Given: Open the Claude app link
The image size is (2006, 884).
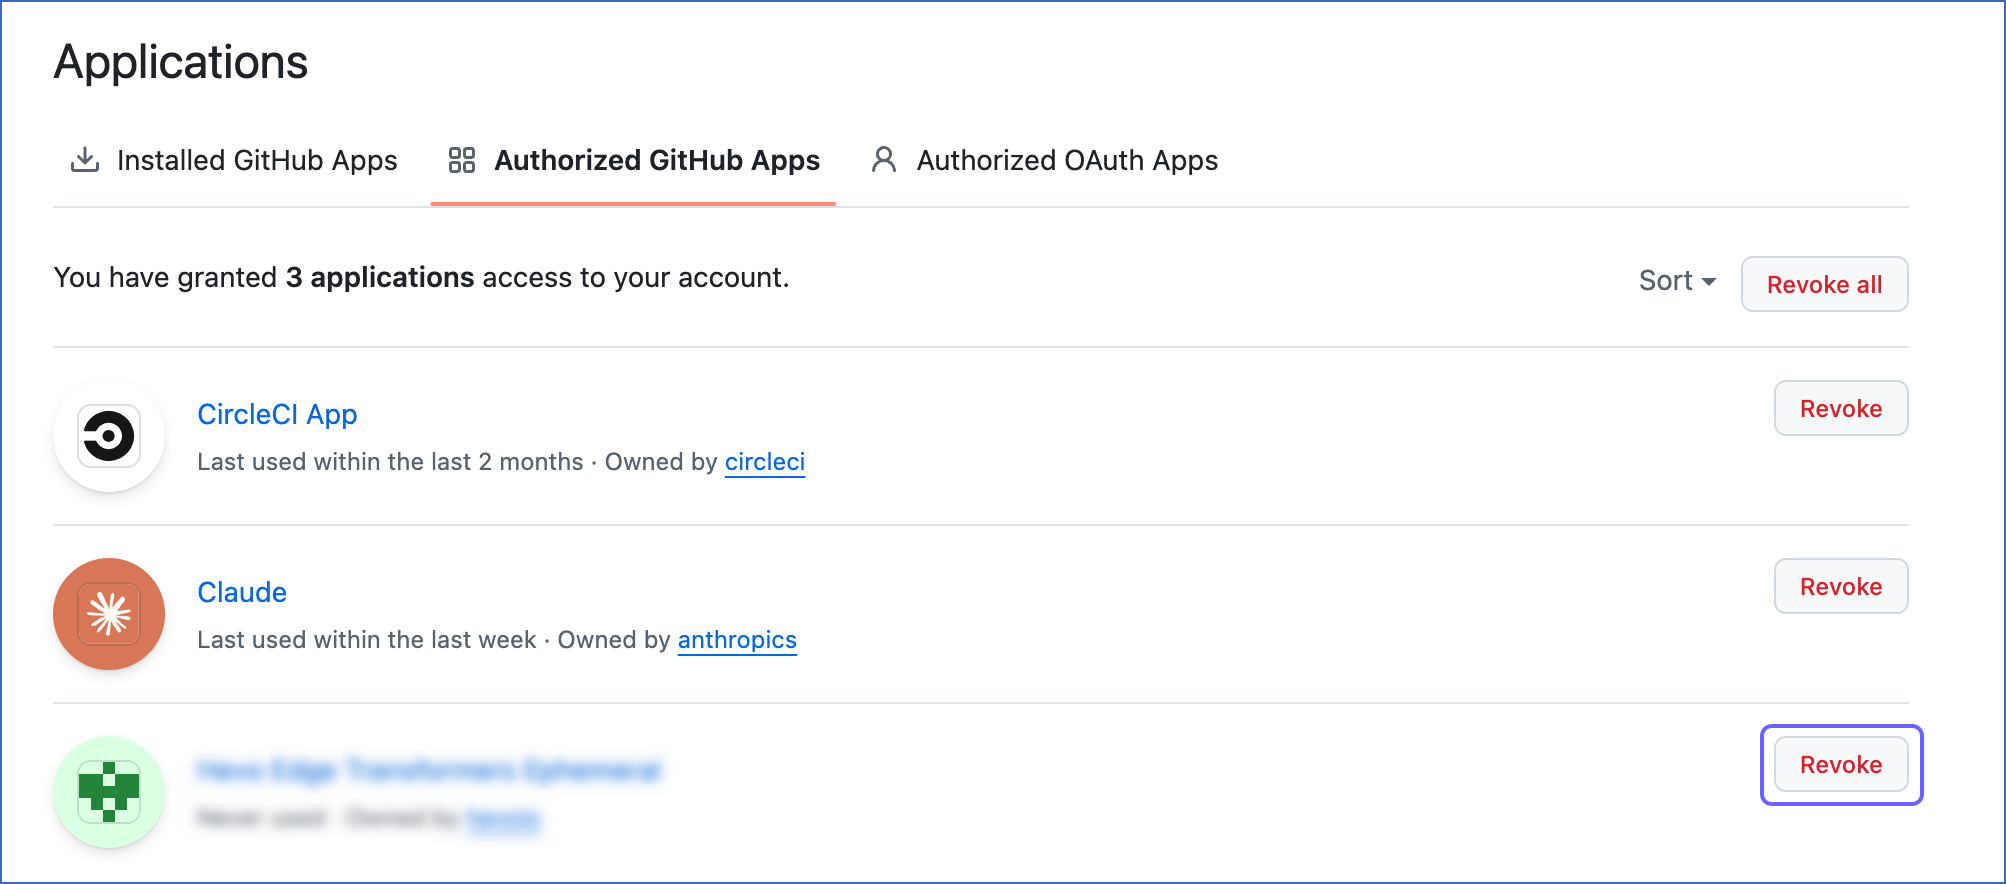Looking at the screenshot, I should click(242, 592).
